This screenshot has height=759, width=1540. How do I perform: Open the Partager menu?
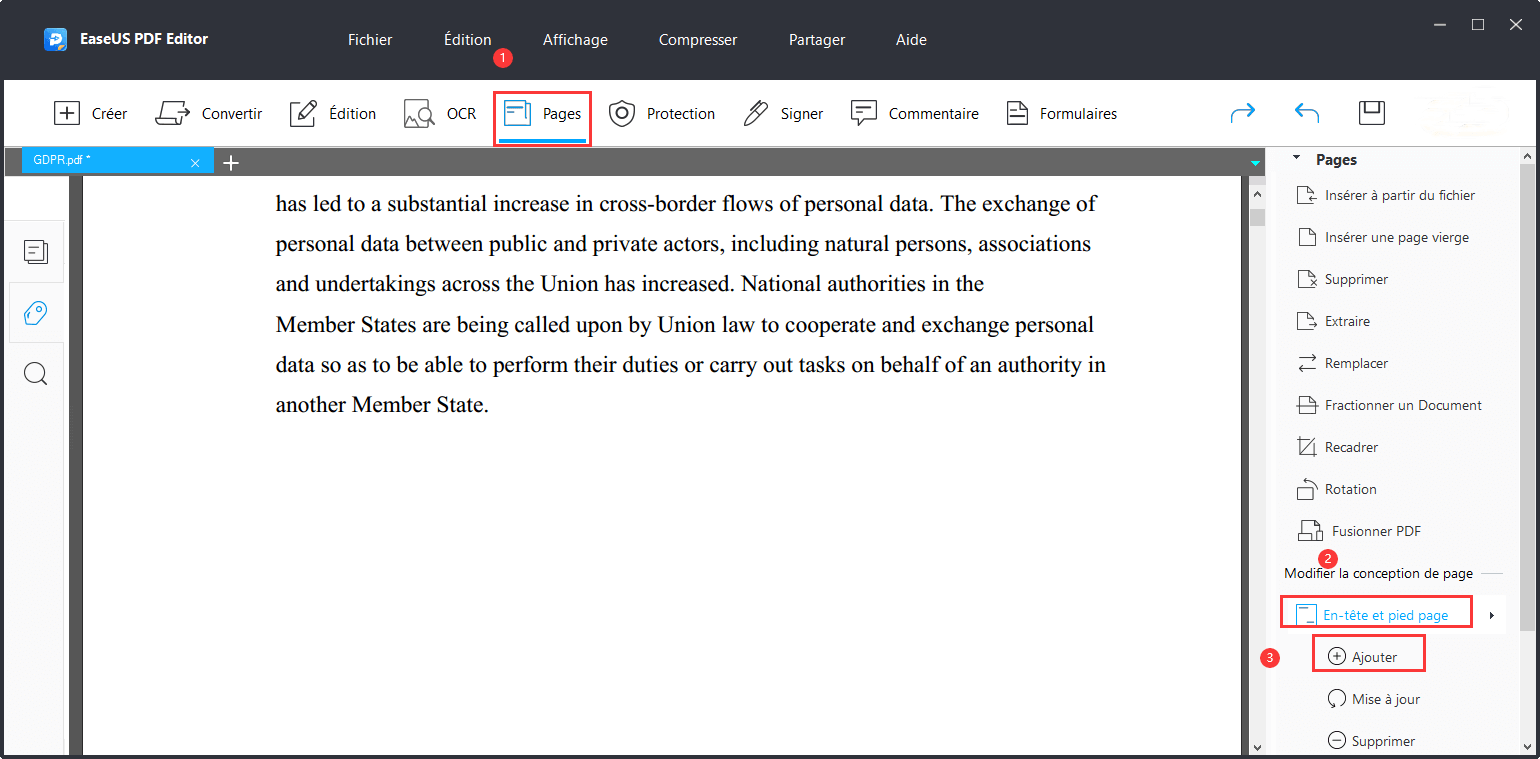click(x=817, y=40)
